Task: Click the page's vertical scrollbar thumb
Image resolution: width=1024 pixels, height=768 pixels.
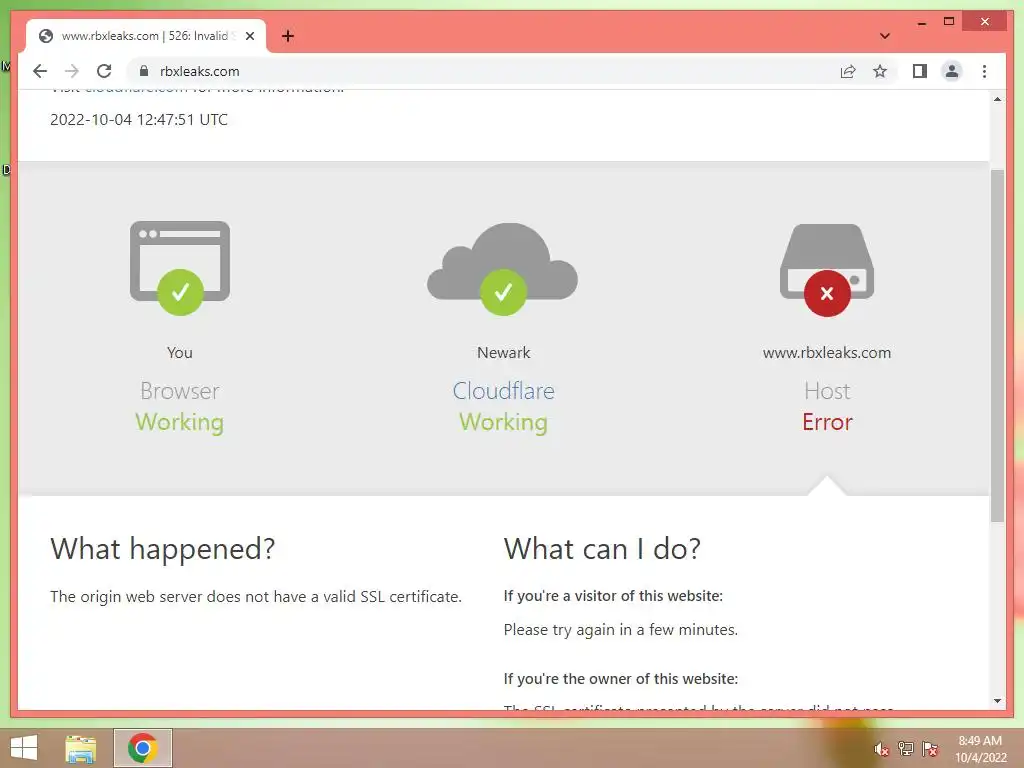Action: (x=997, y=345)
